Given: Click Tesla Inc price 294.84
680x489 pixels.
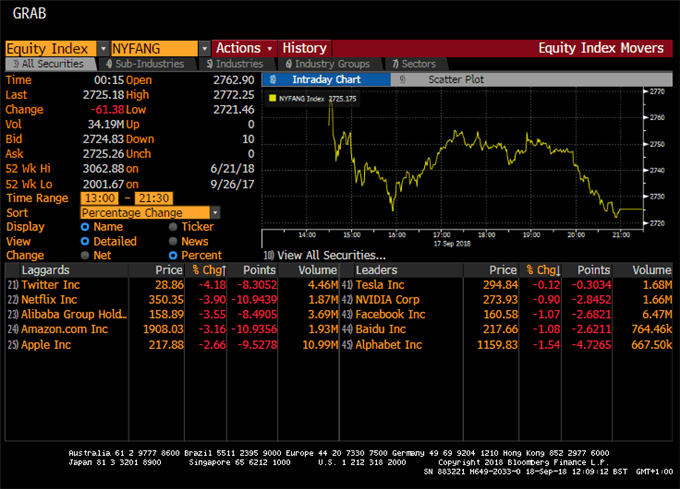Looking at the screenshot, I should [x=500, y=285].
